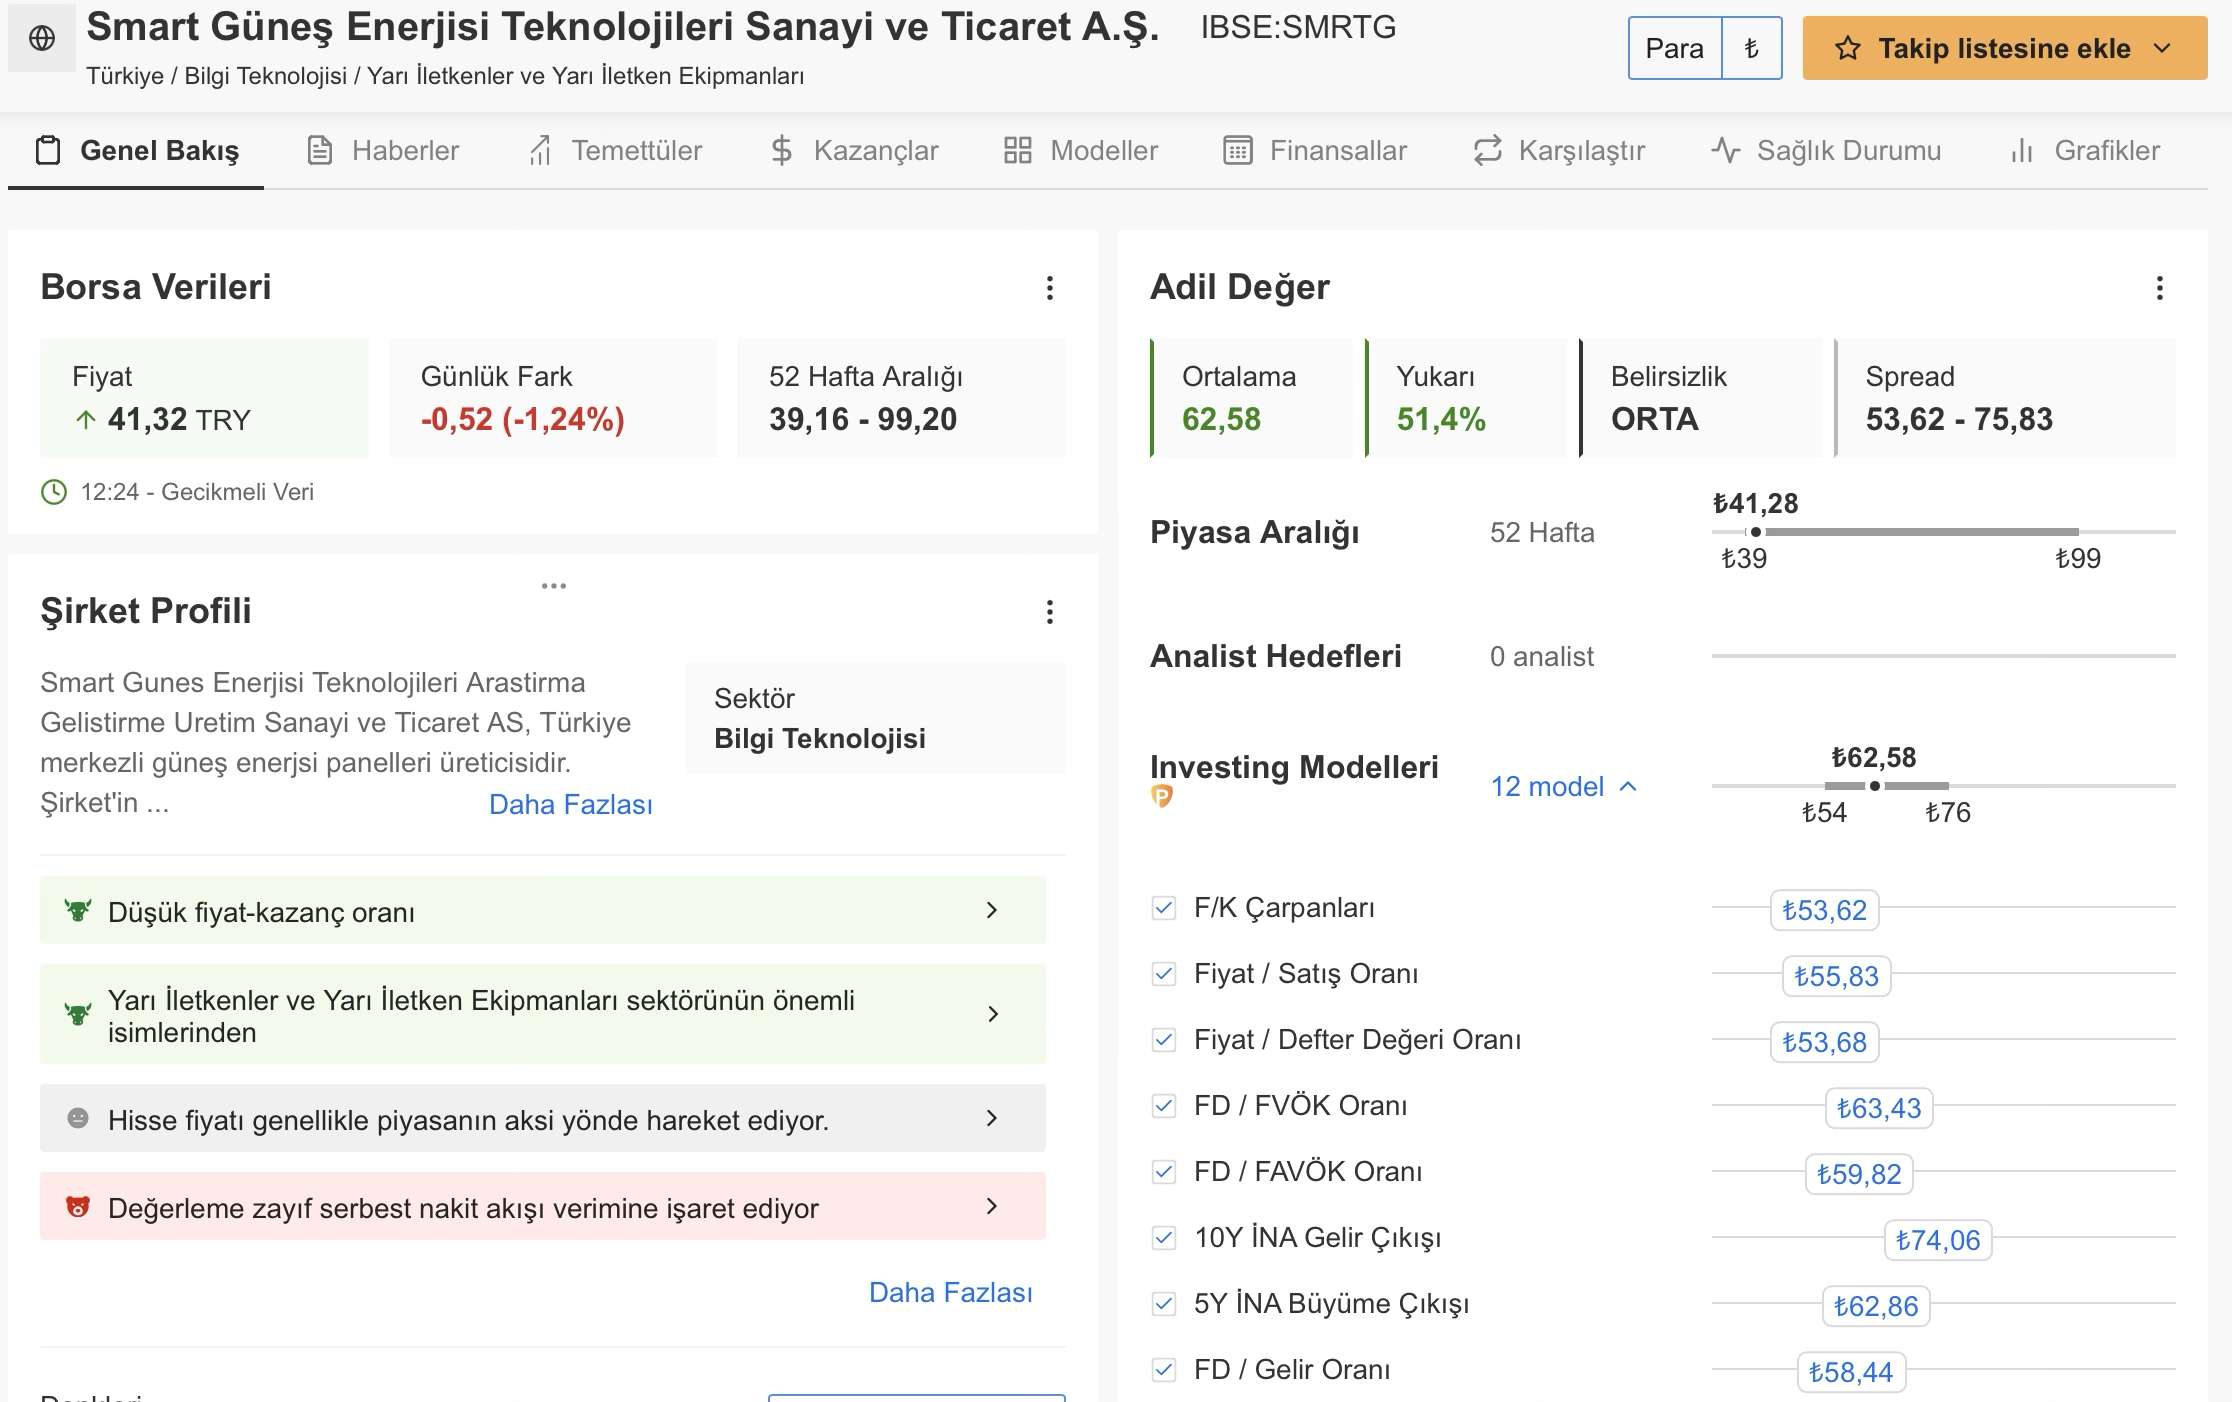Expand the Yarı İletkenler sector insight chevron
The image size is (2232, 1402).
tap(992, 1015)
